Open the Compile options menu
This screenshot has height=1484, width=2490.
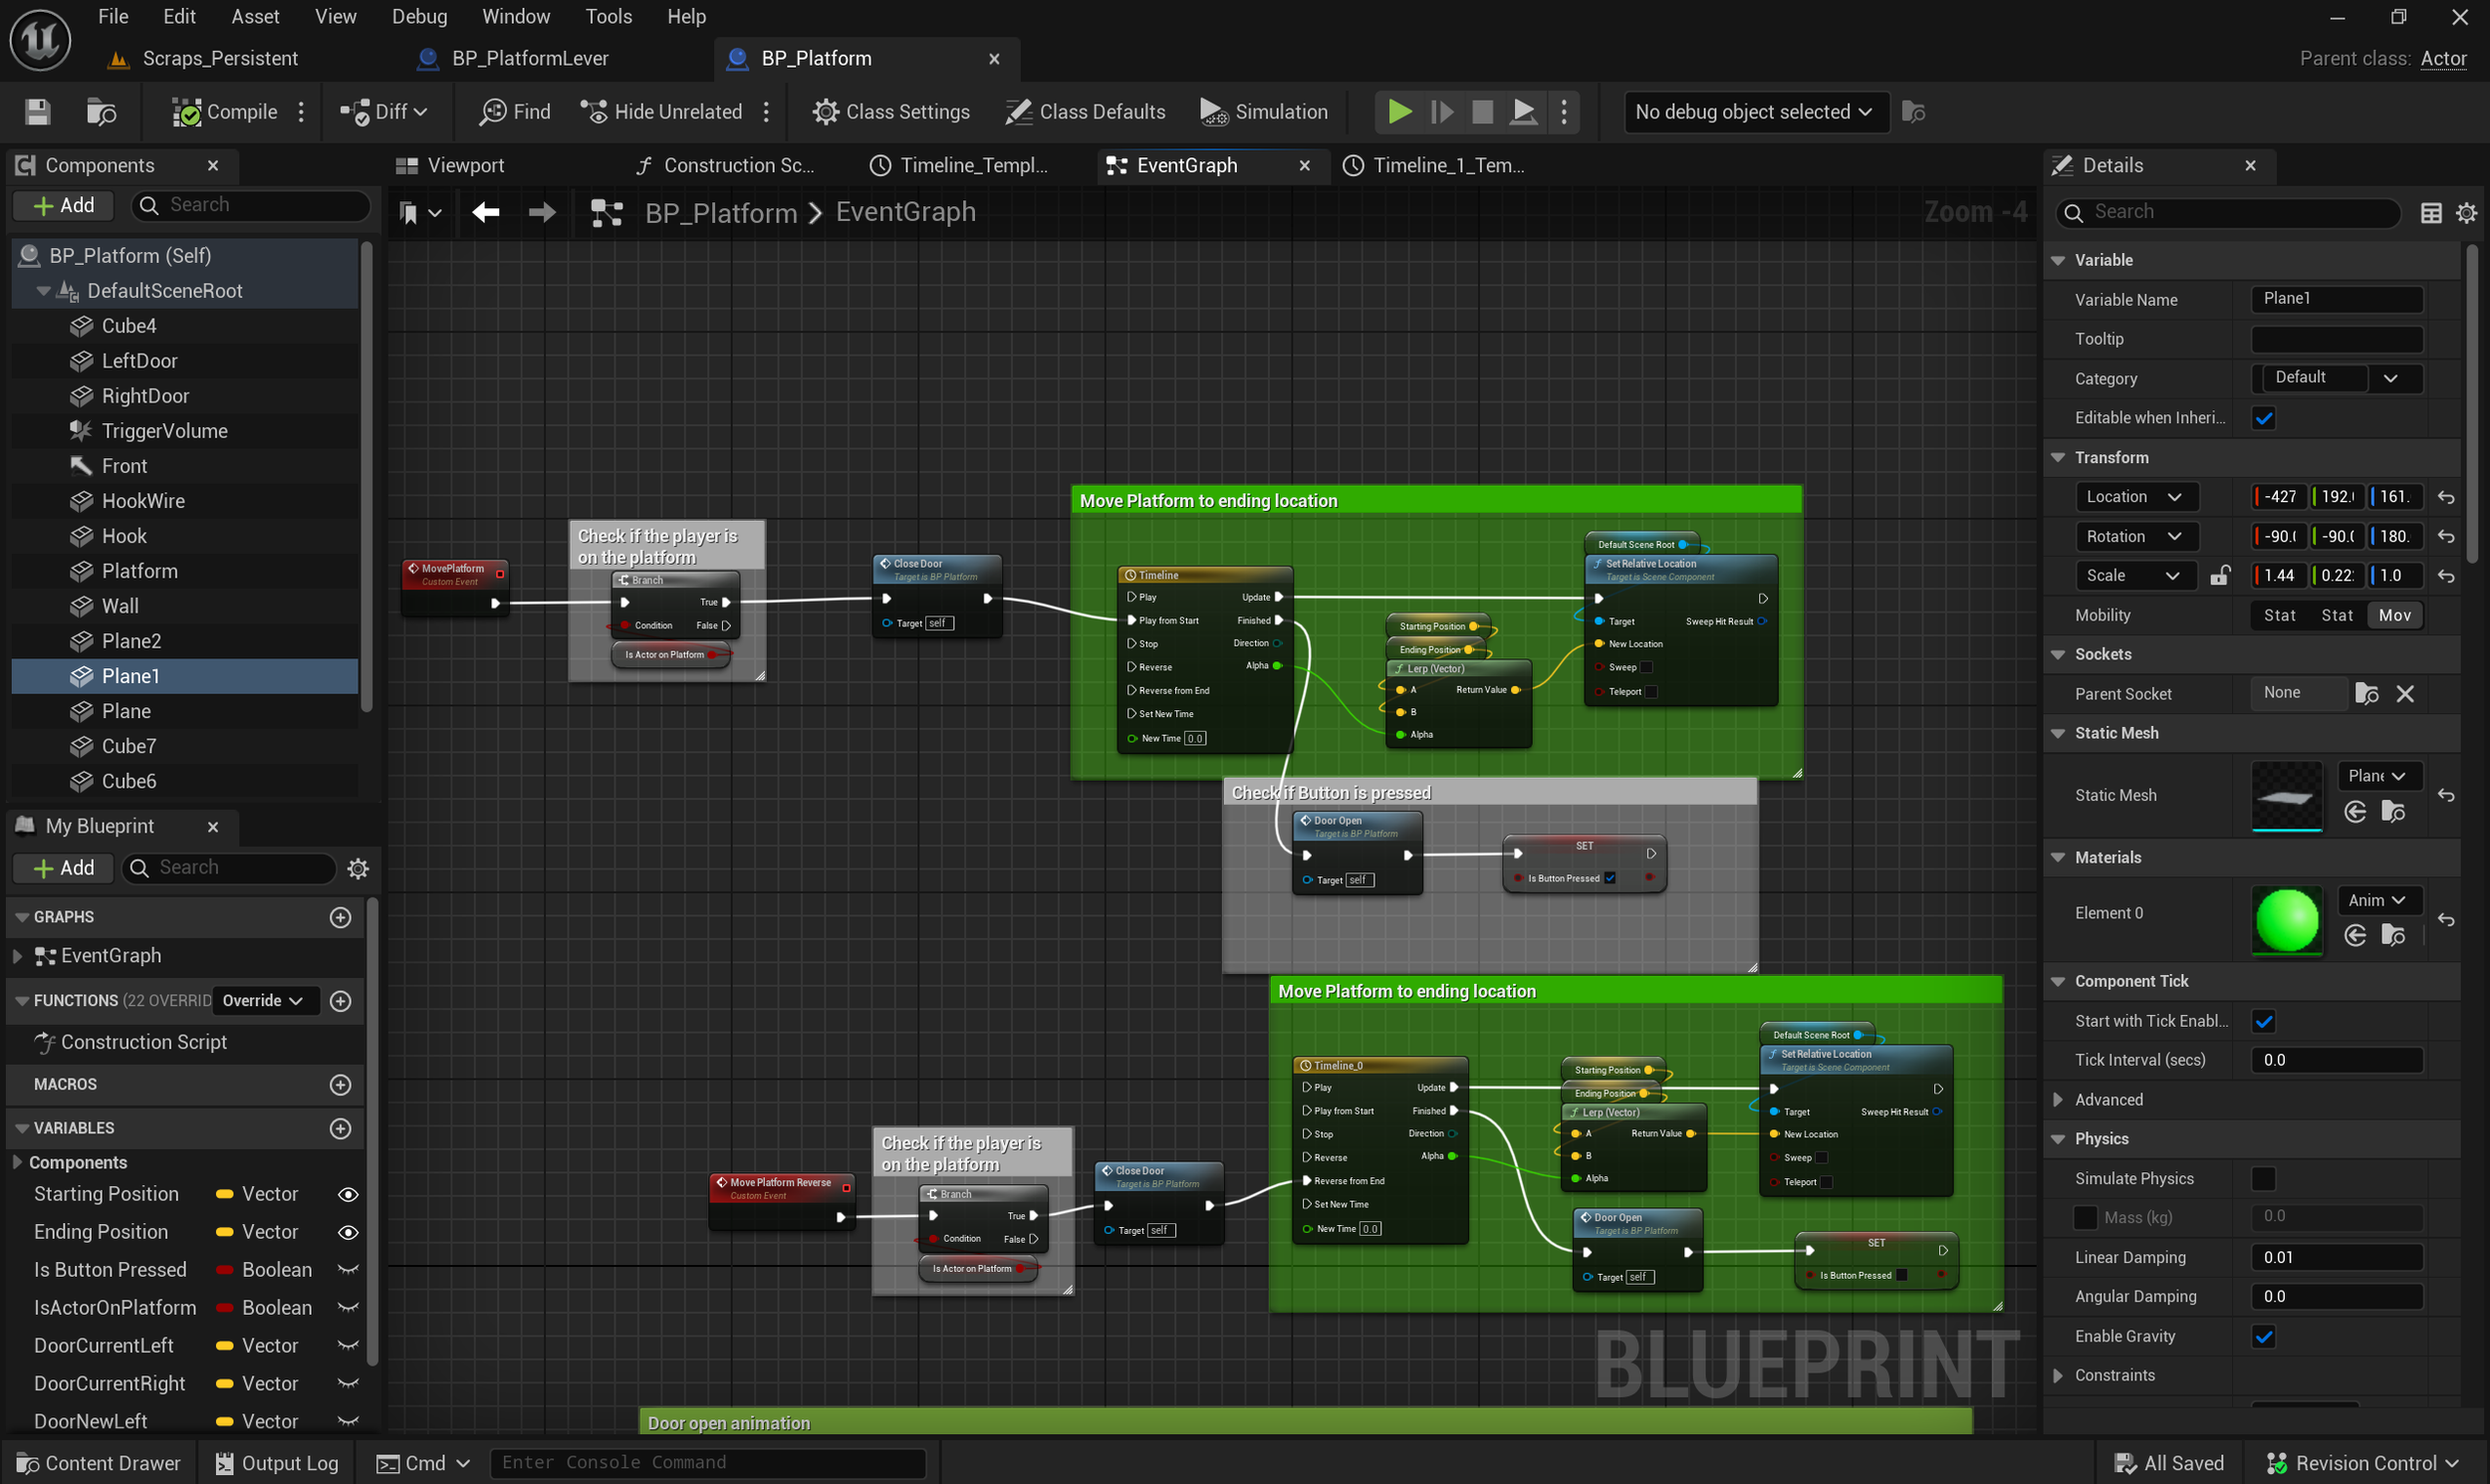tap(301, 112)
